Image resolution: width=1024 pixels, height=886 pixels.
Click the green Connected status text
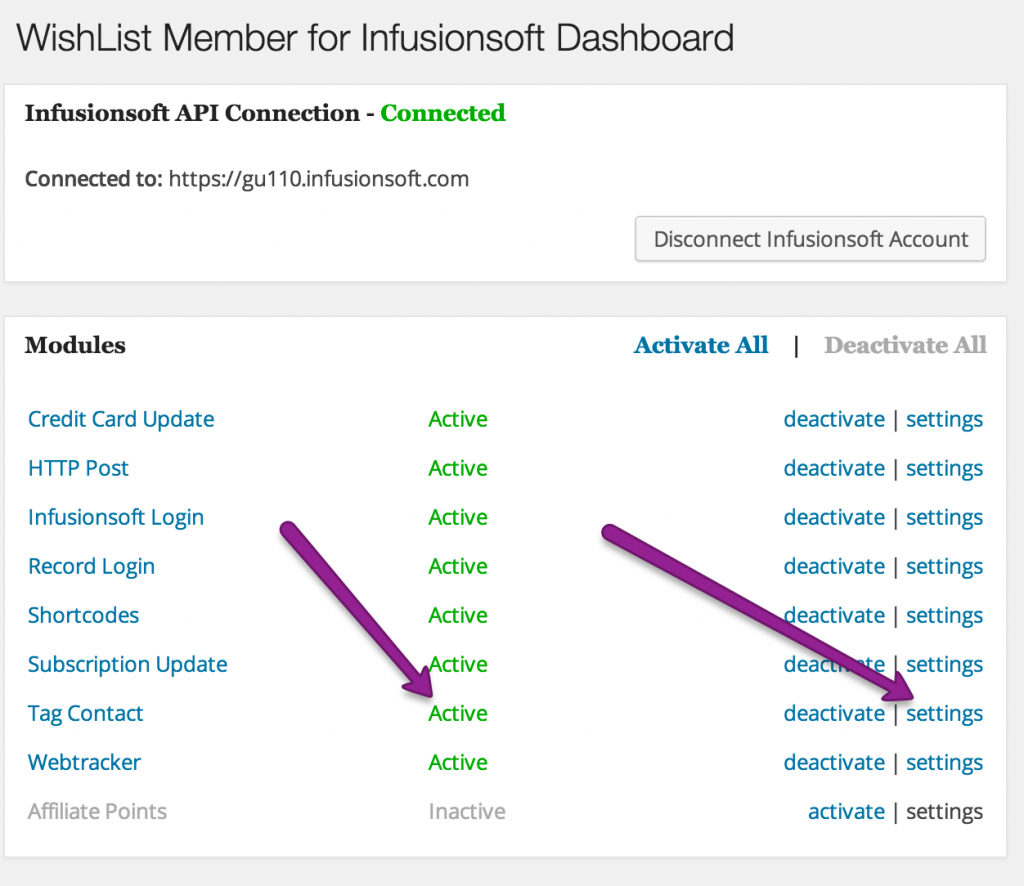pyautogui.click(x=443, y=113)
